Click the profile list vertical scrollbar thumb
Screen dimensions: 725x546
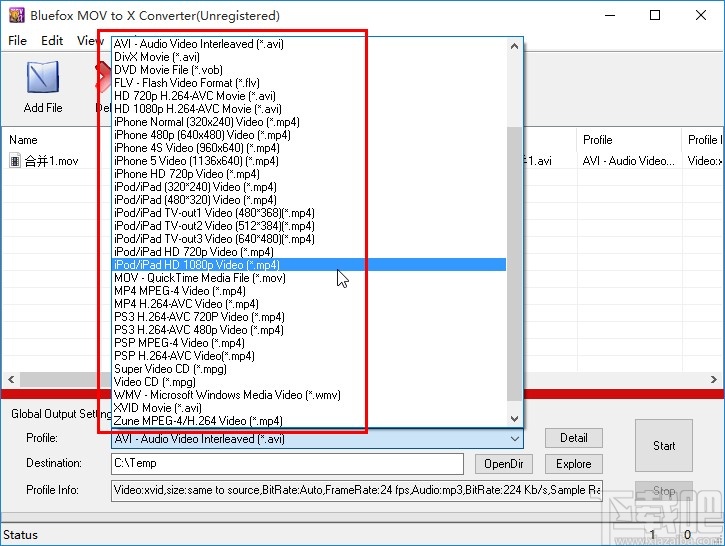[514, 264]
